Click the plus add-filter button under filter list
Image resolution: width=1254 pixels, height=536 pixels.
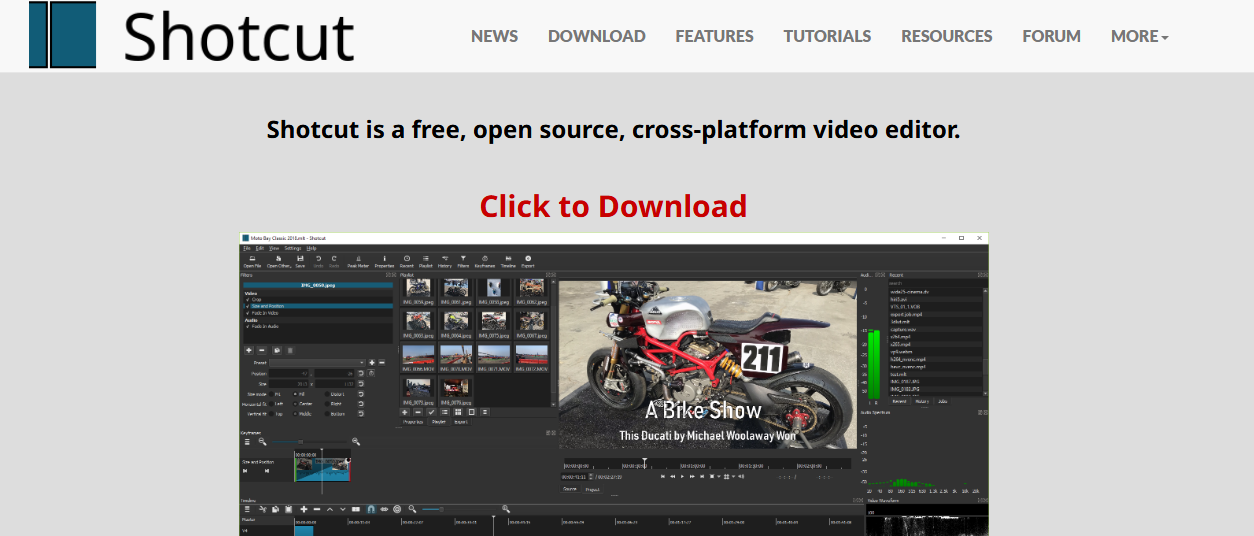click(x=249, y=350)
